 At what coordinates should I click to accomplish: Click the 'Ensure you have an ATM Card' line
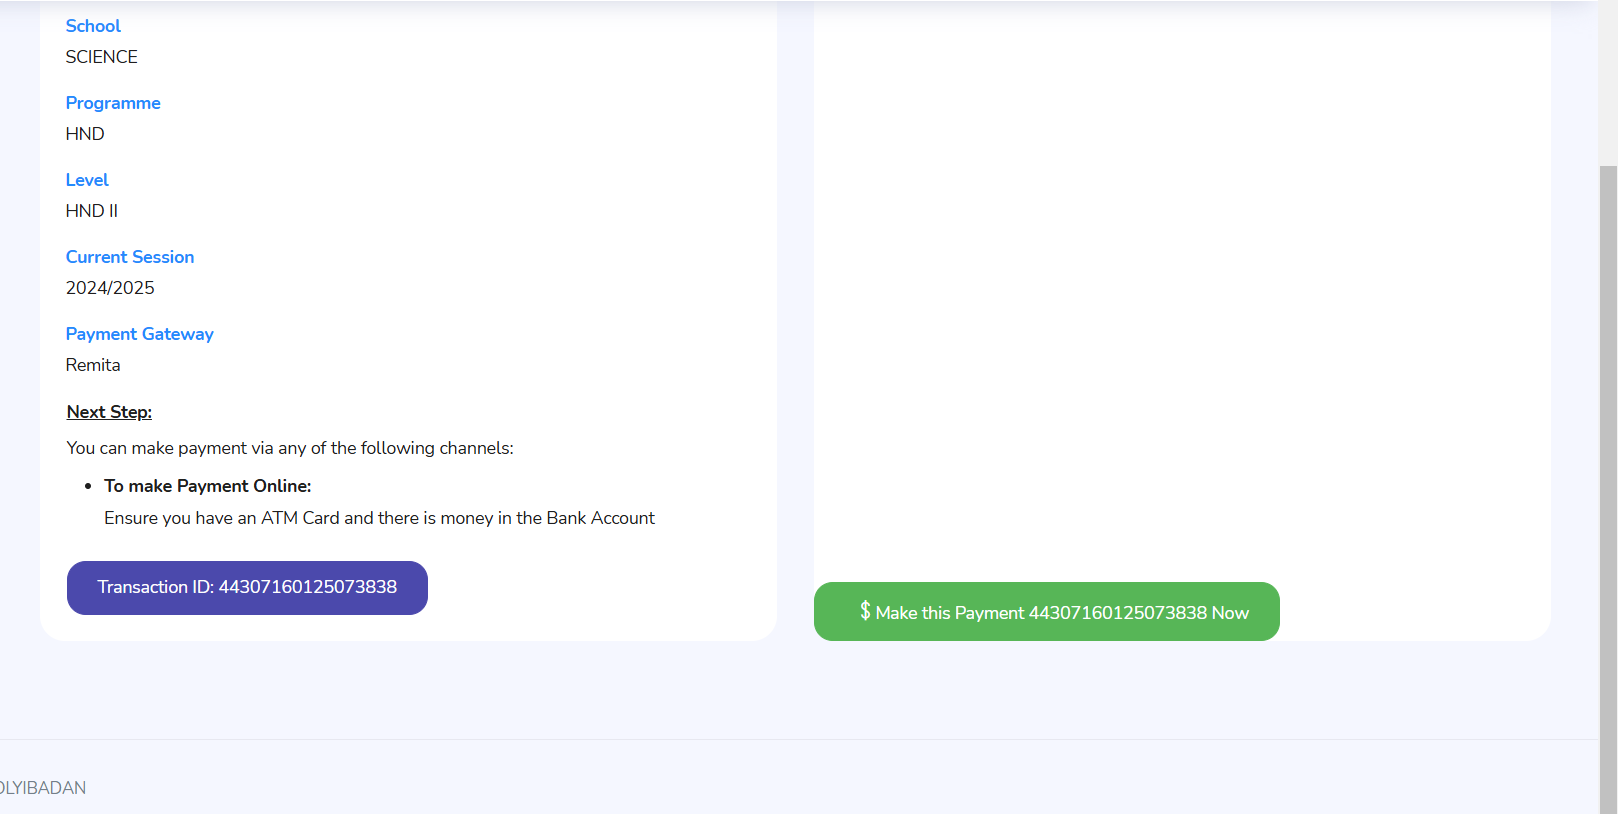[380, 518]
